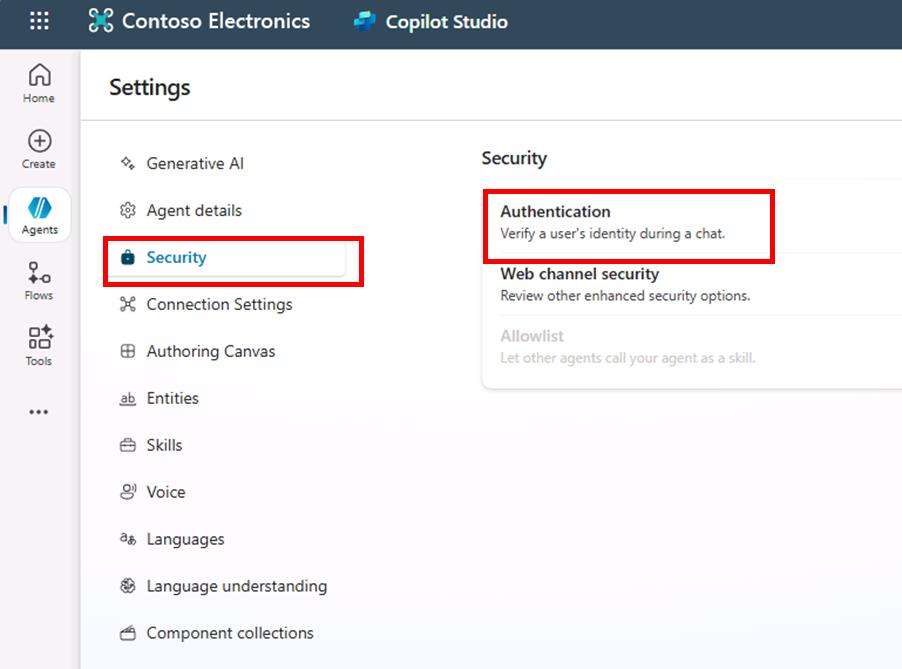This screenshot has height=669, width=902.
Task: Click the Agent details gear icon
Action: click(128, 211)
